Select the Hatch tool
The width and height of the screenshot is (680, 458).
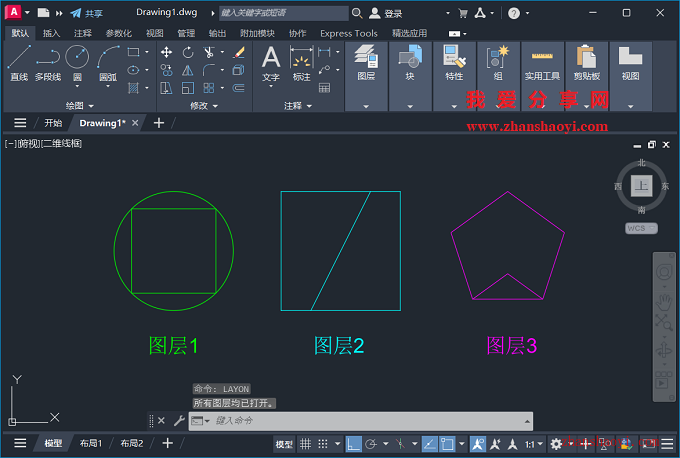tap(133, 88)
